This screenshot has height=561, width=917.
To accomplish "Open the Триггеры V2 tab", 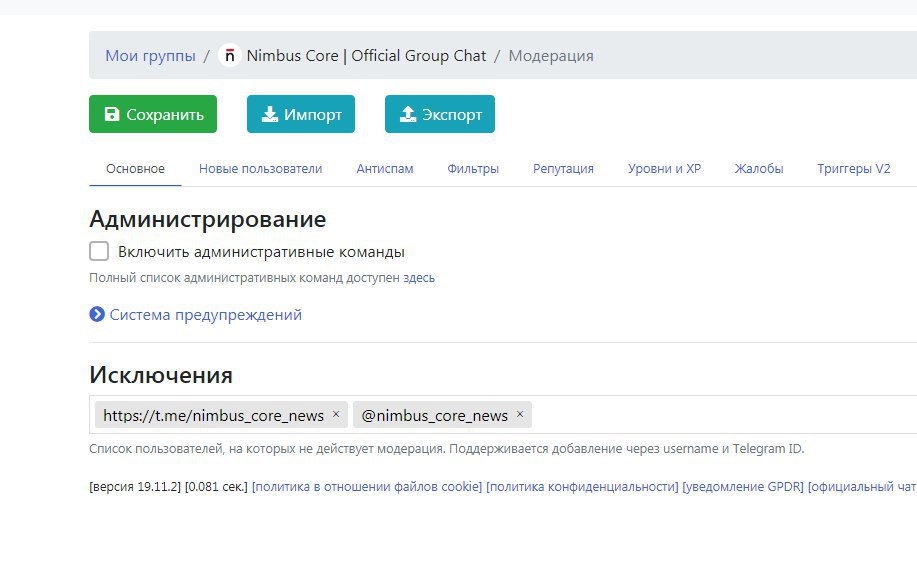I will click(x=854, y=169).
